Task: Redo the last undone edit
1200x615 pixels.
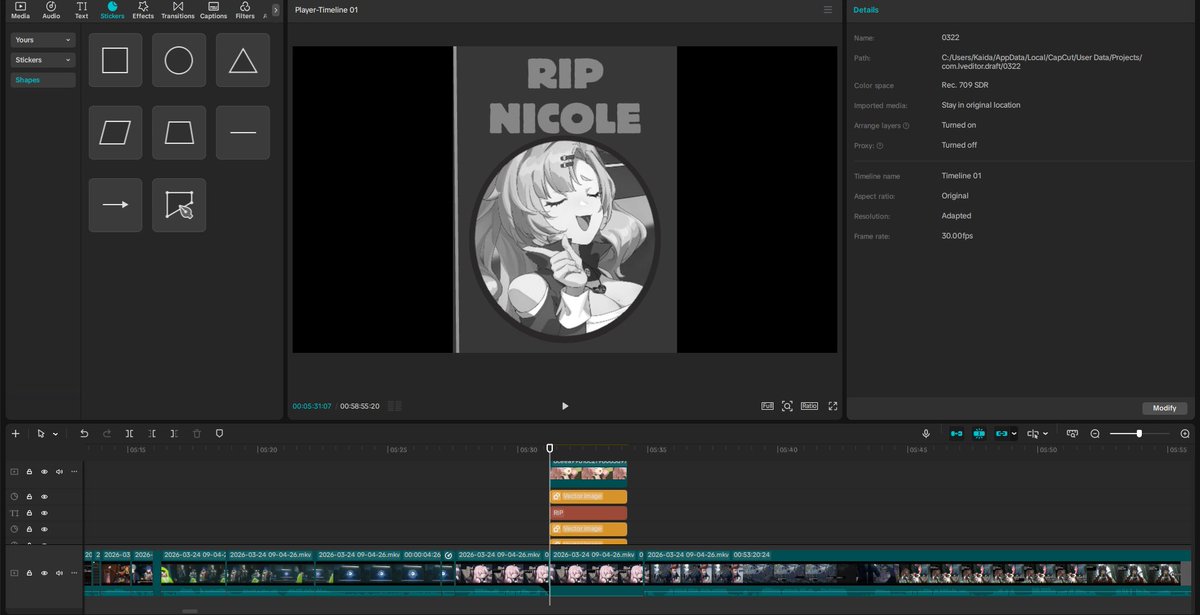Action: pos(106,434)
